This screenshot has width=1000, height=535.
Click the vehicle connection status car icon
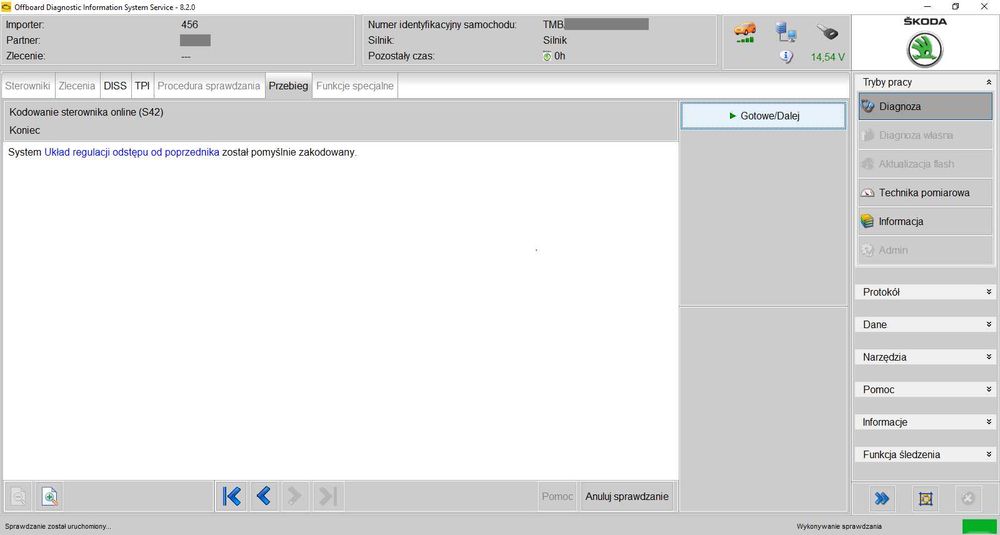click(744, 33)
